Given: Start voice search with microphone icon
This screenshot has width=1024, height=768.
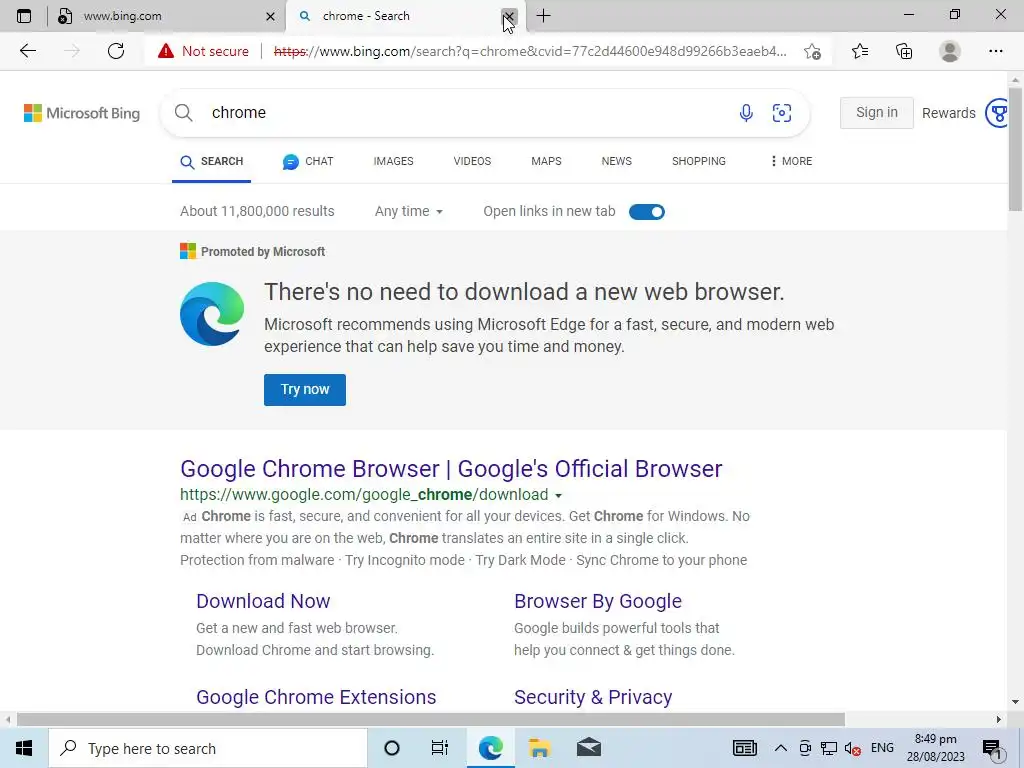Looking at the screenshot, I should (x=746, y=113).
